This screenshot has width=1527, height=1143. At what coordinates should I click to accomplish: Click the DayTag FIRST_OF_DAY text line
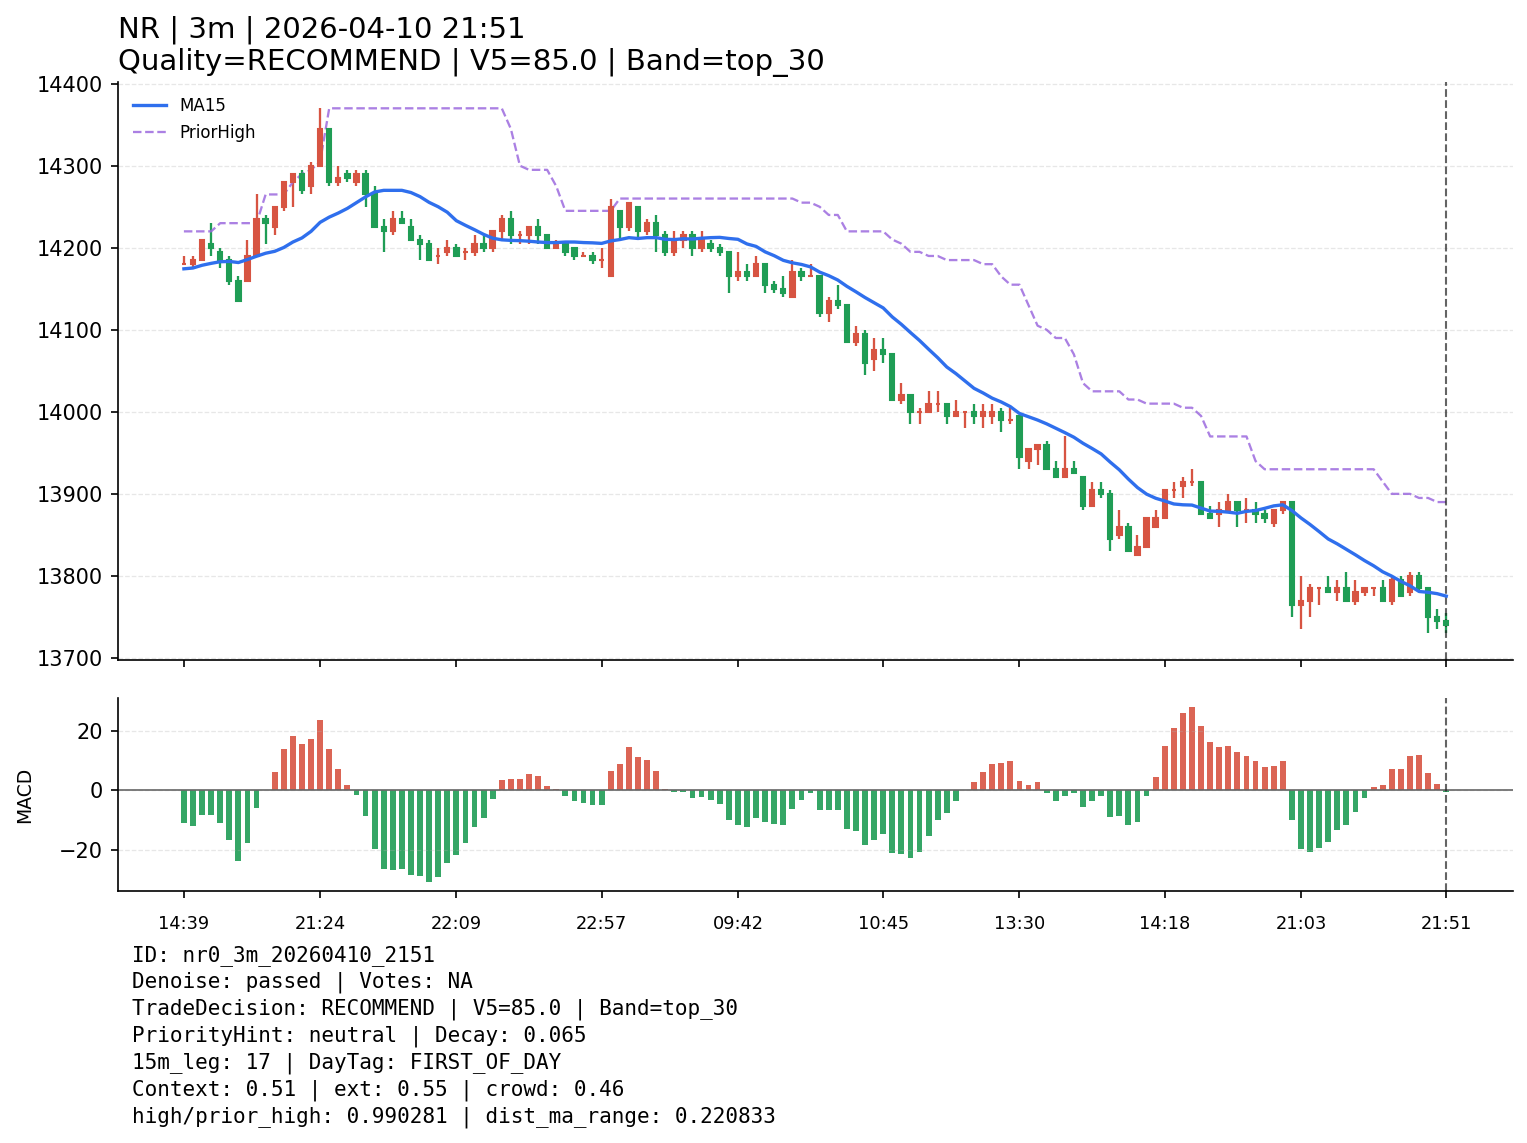click(346, 1062)
